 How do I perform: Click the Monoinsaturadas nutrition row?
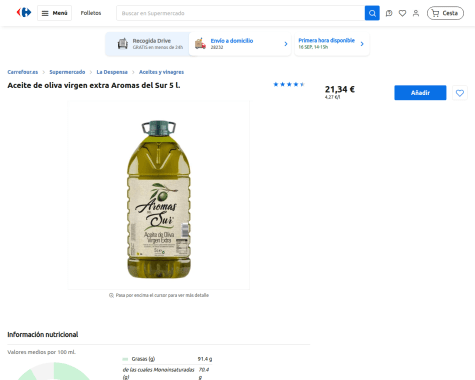click(x=166, y=373)
